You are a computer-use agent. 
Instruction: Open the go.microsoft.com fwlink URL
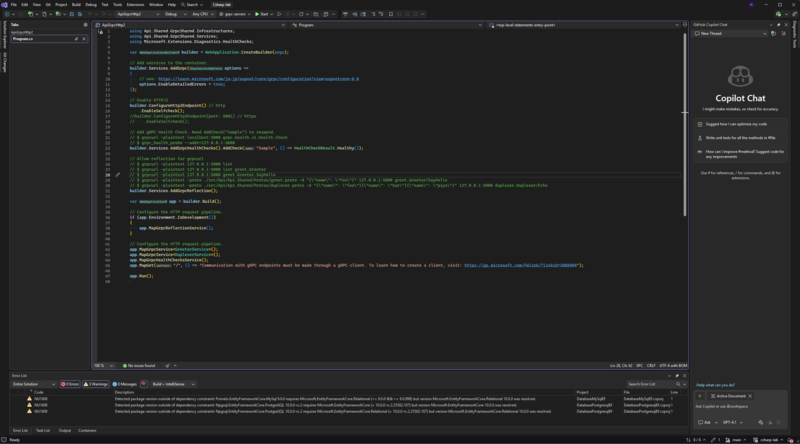[521, 265]
